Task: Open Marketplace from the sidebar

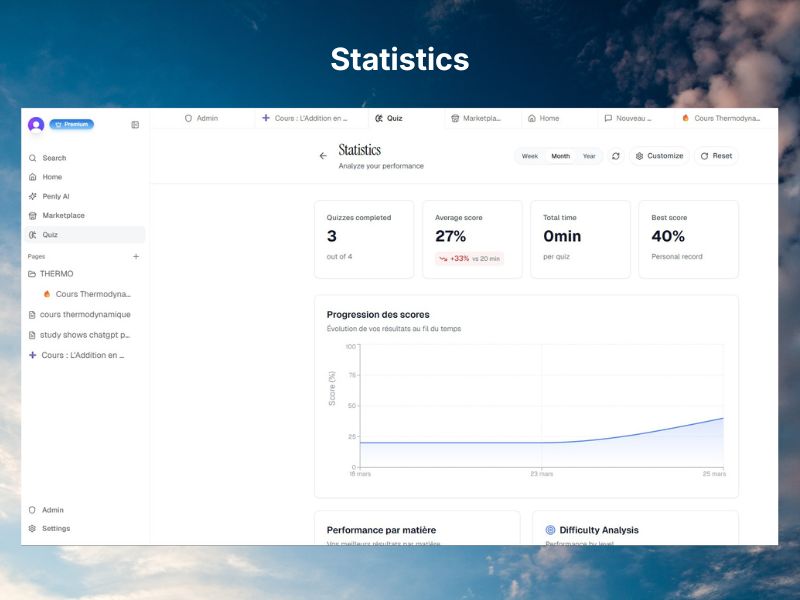Action: click(63, 215)
